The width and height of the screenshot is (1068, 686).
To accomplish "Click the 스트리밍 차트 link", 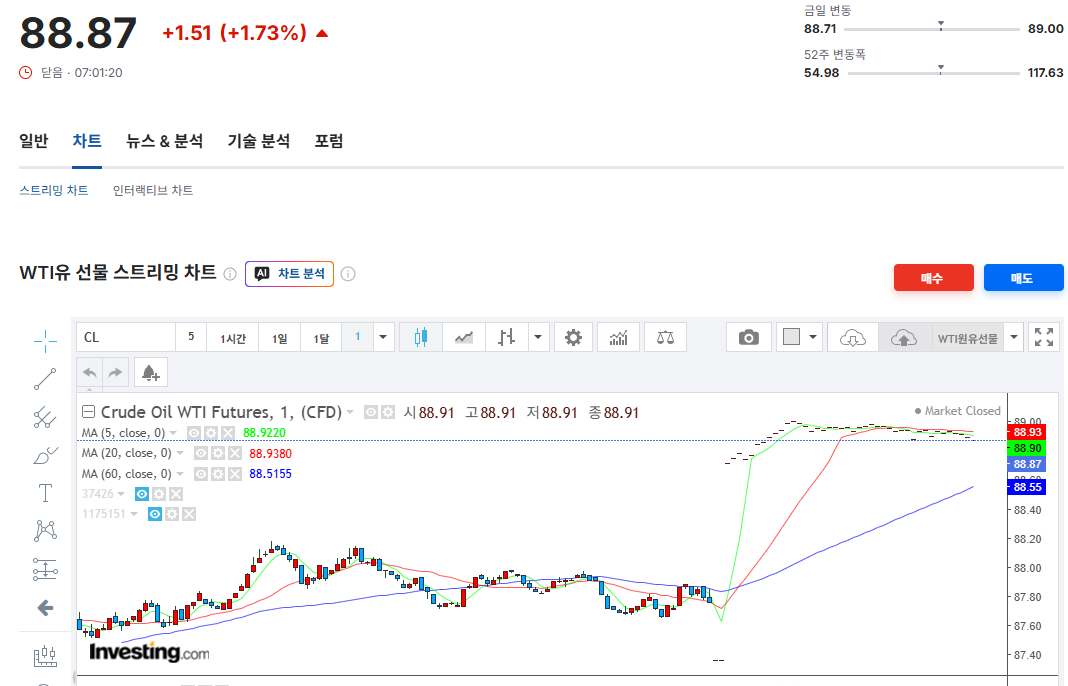I will coord(54,190).
